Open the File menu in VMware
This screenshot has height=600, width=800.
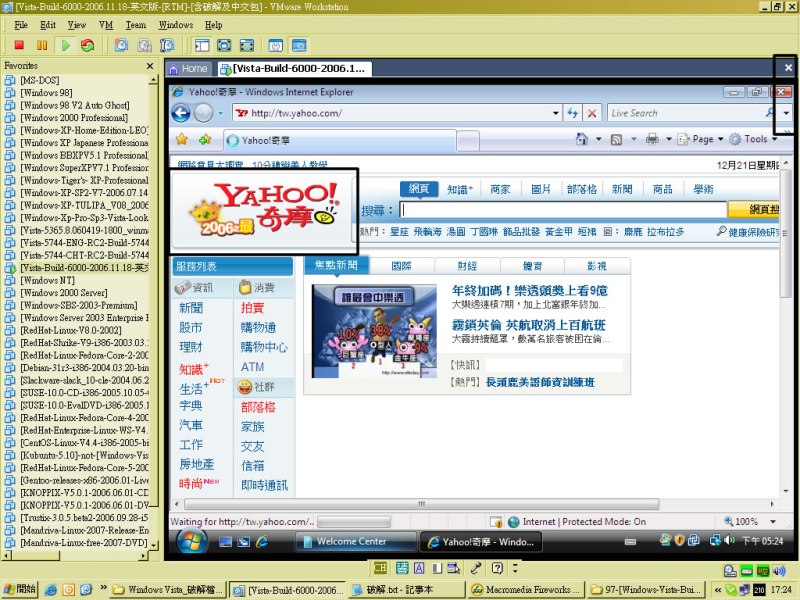pos(21,25)
